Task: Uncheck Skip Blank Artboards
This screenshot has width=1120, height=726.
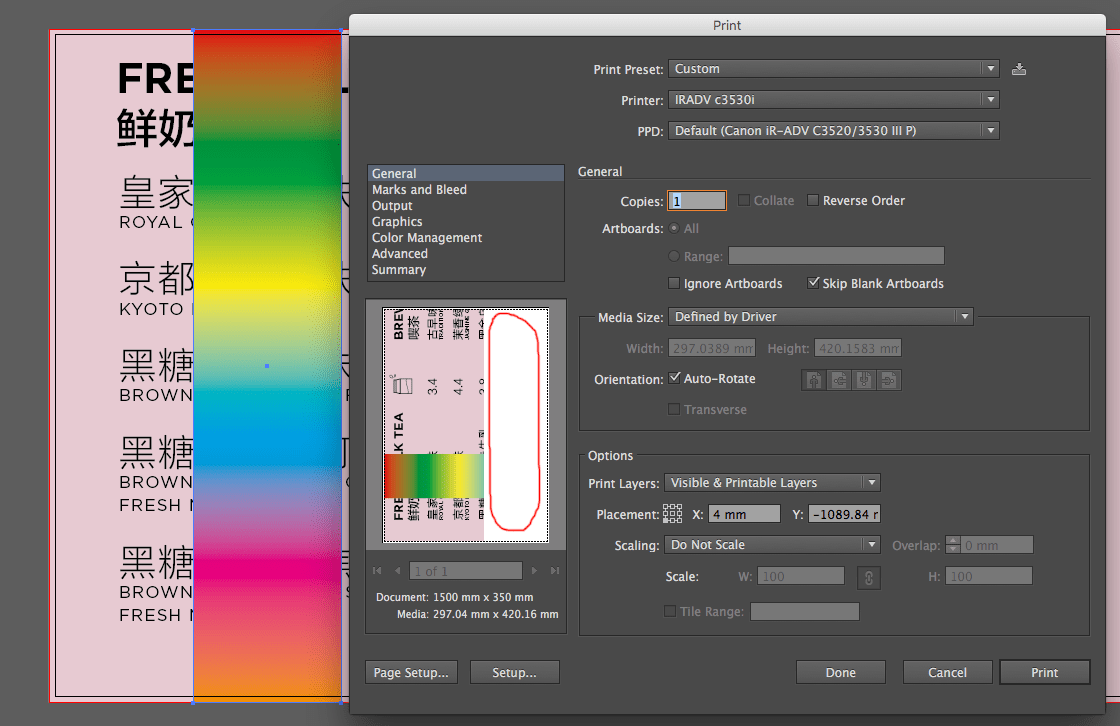Action: point(813,283)
